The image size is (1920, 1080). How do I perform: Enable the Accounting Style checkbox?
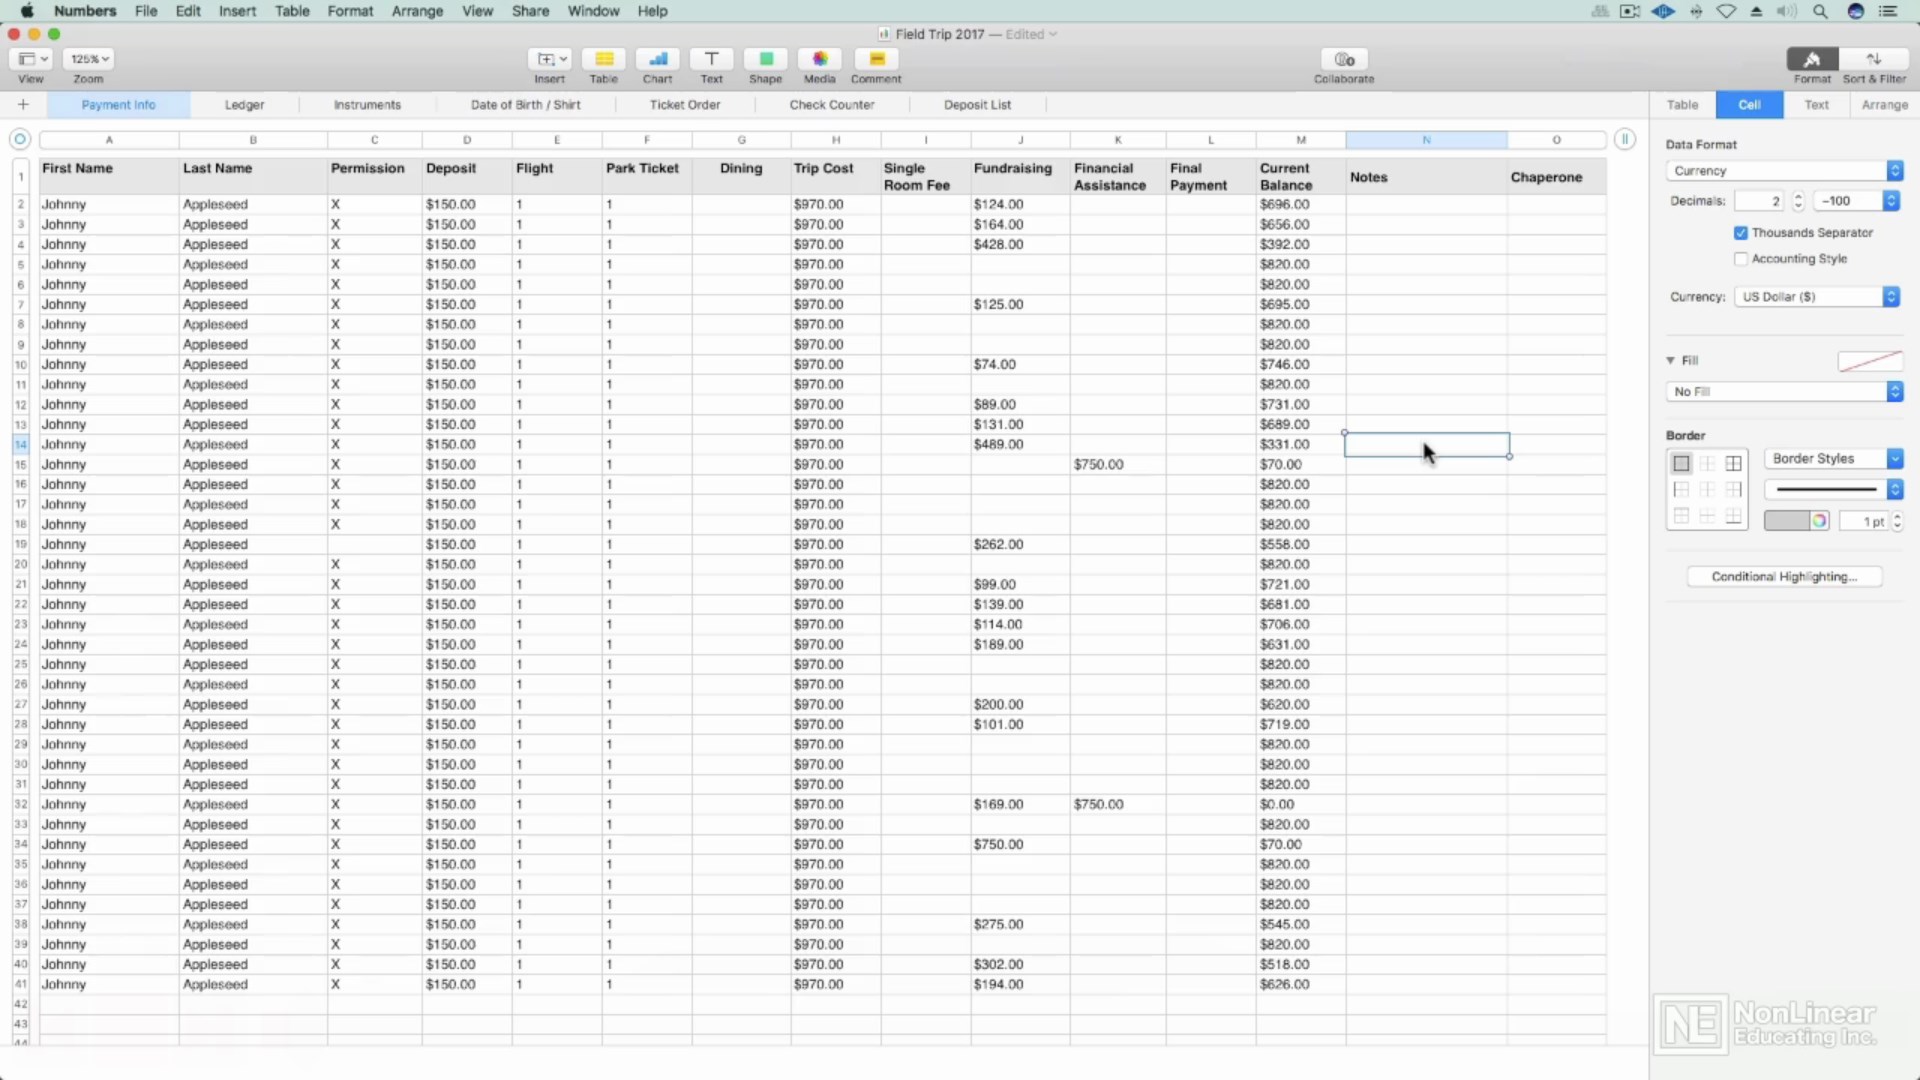pos(1741,259)
